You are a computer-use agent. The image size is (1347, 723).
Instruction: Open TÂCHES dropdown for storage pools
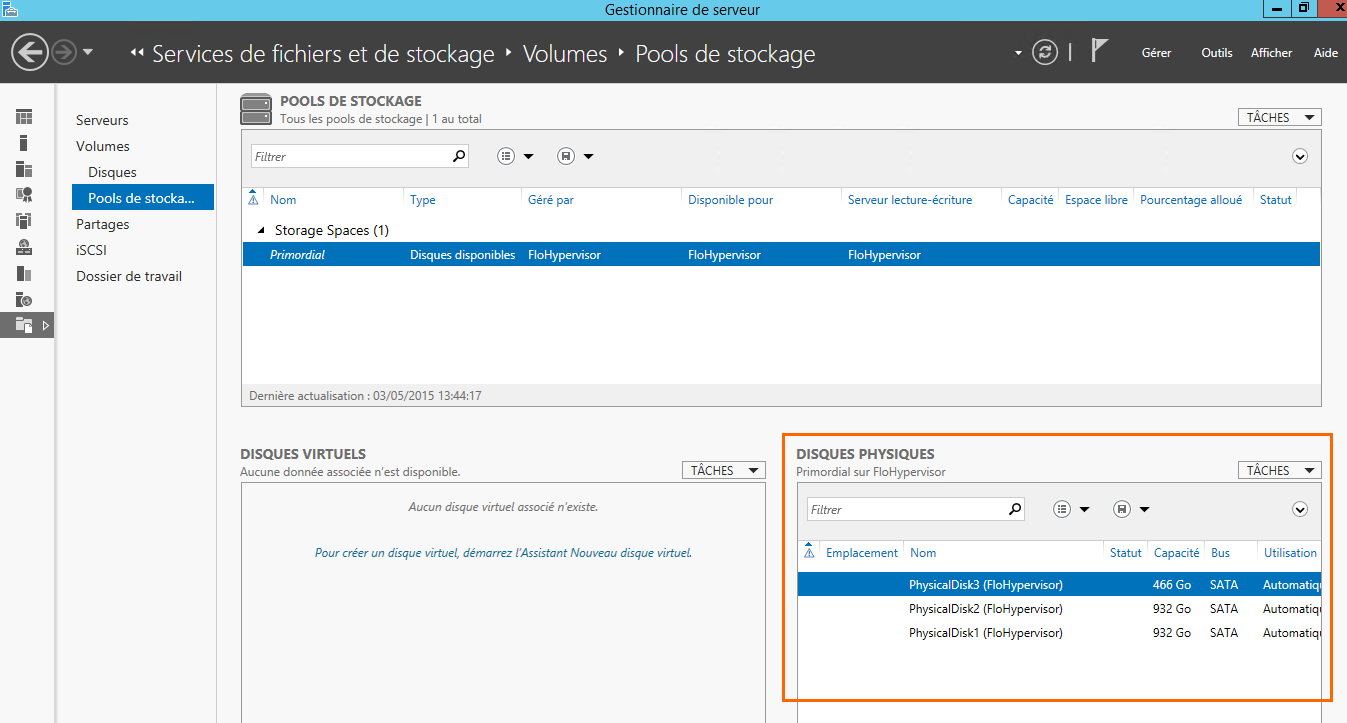[1279, 118]
